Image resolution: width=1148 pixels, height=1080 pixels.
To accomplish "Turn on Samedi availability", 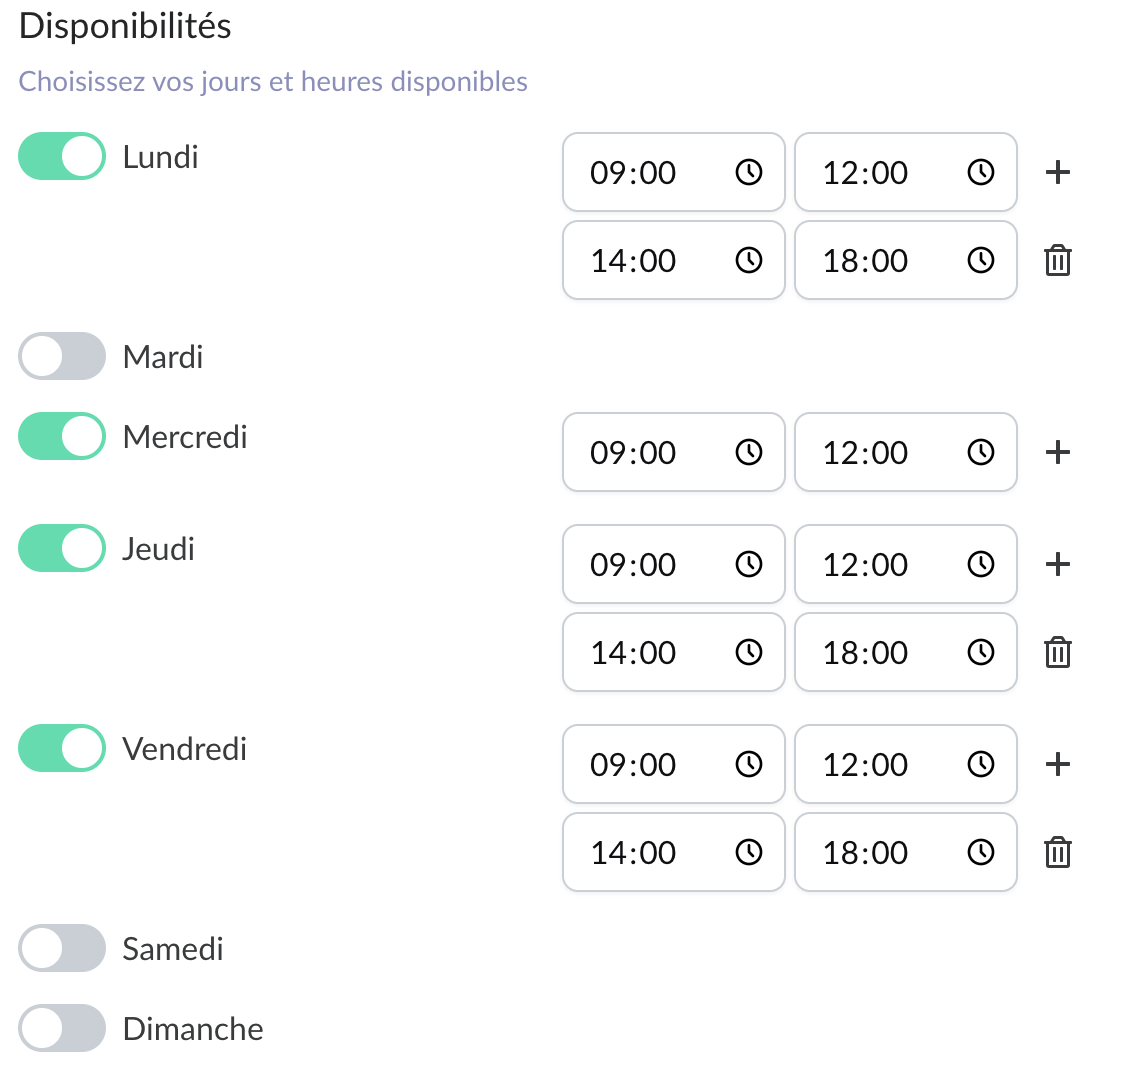I will [x=62, y=949].
